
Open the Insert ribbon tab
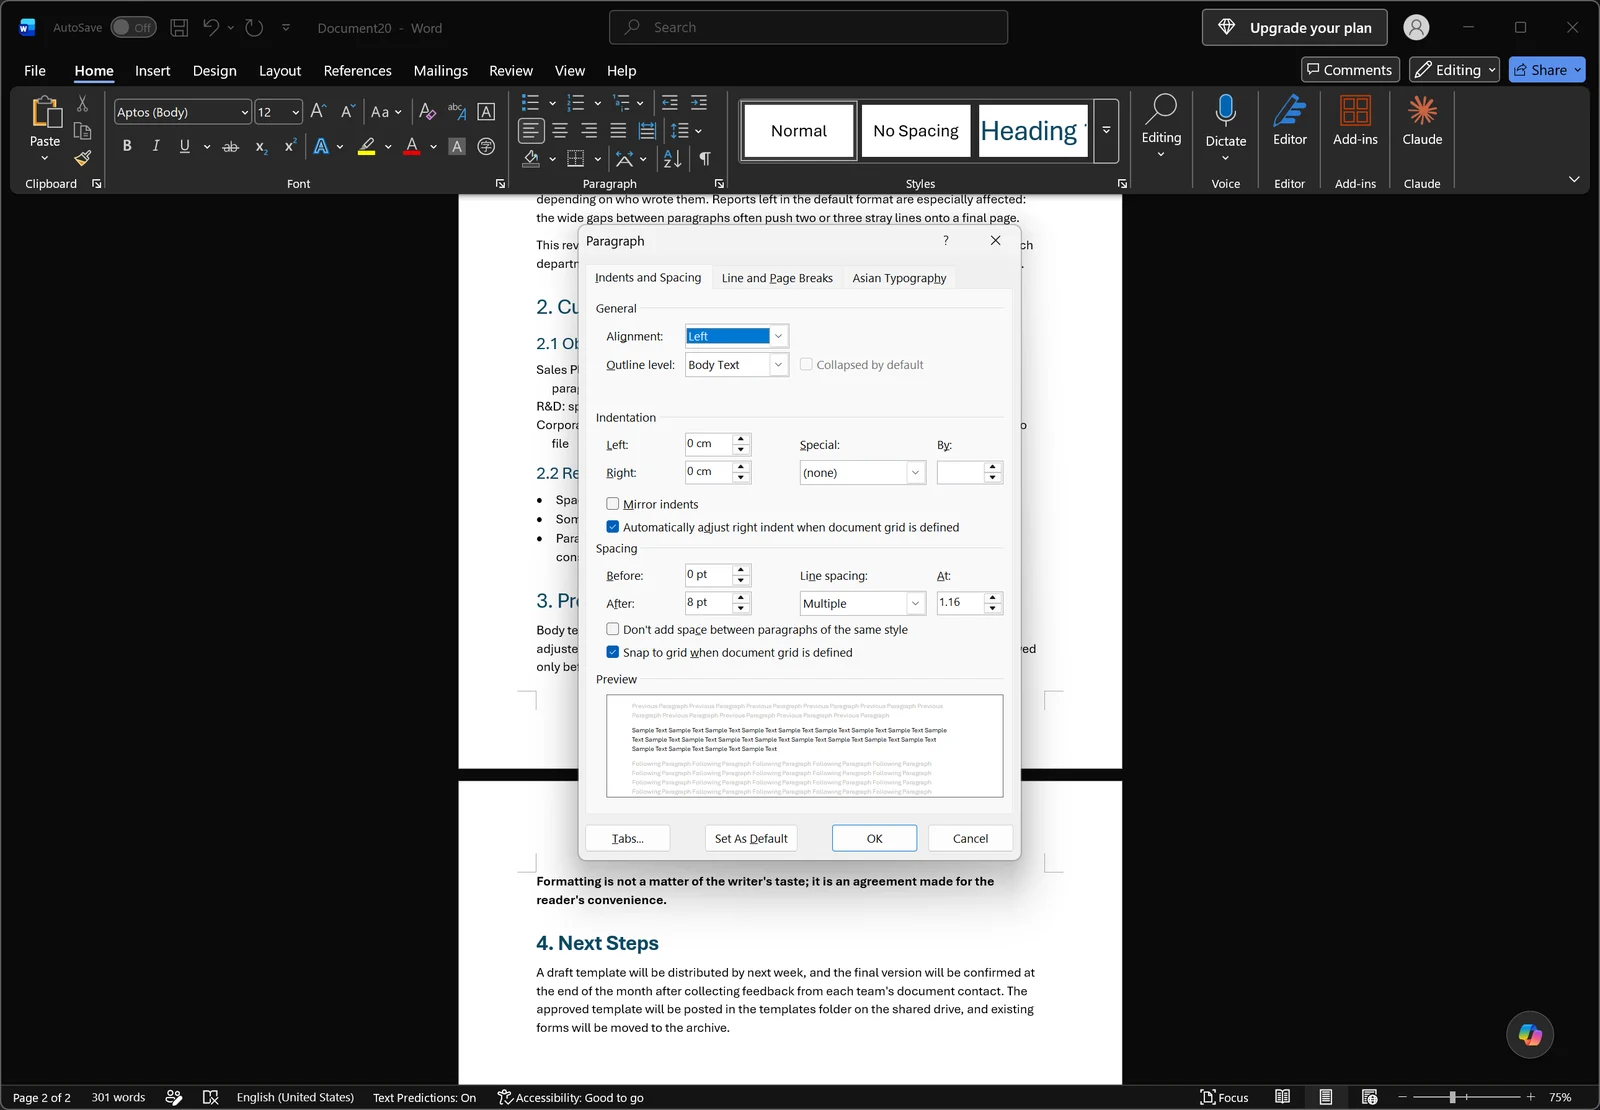153,71
